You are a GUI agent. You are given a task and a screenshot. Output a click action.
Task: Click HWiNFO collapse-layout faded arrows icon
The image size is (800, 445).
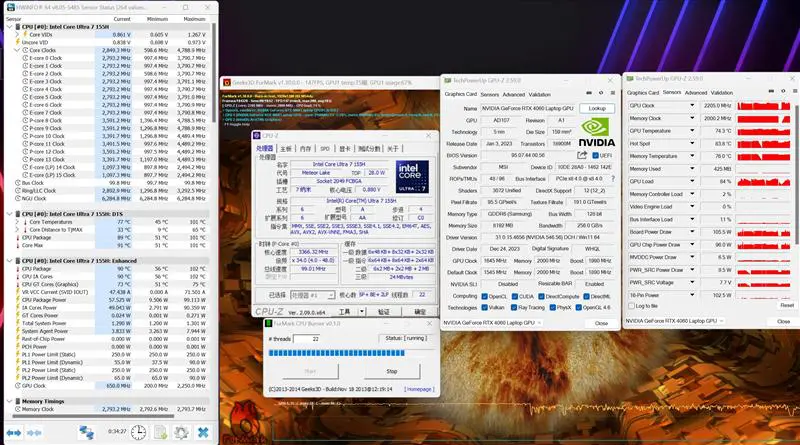pyautogui.click(x=34, y=433)
